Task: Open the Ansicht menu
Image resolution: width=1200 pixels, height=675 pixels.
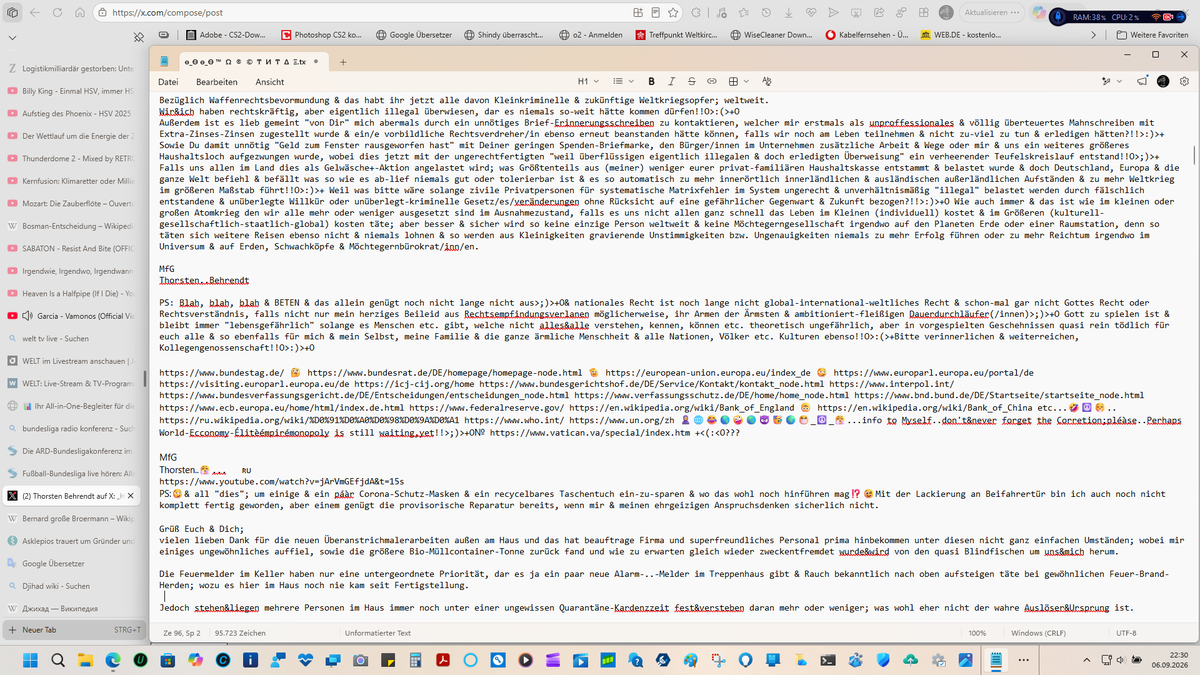Action: 270,82
